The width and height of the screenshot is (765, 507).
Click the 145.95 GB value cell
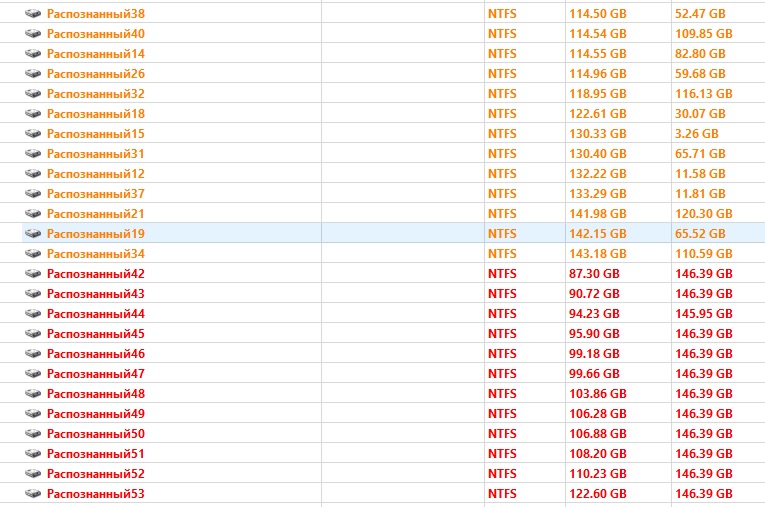pos(703,314)
